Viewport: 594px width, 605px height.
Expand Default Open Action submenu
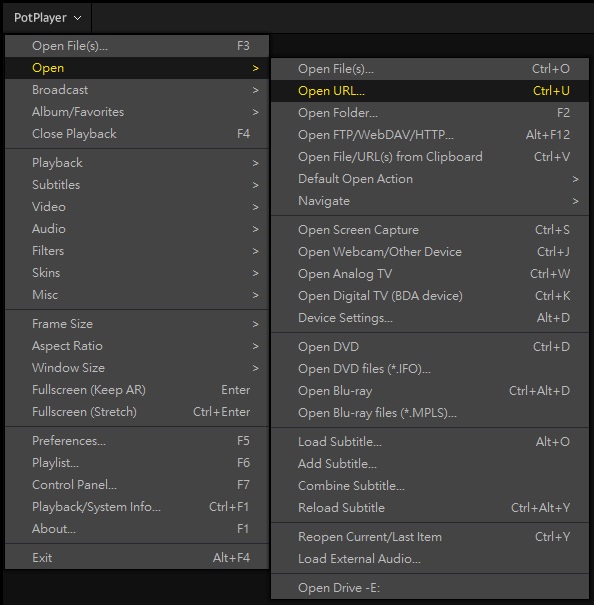(x=430, y=179)
